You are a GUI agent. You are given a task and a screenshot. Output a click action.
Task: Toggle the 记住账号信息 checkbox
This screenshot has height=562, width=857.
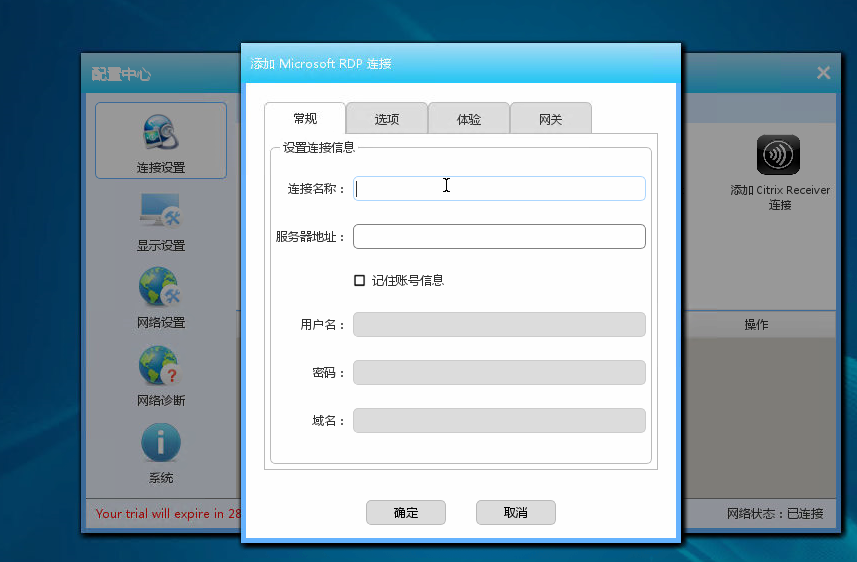point(360,281)
